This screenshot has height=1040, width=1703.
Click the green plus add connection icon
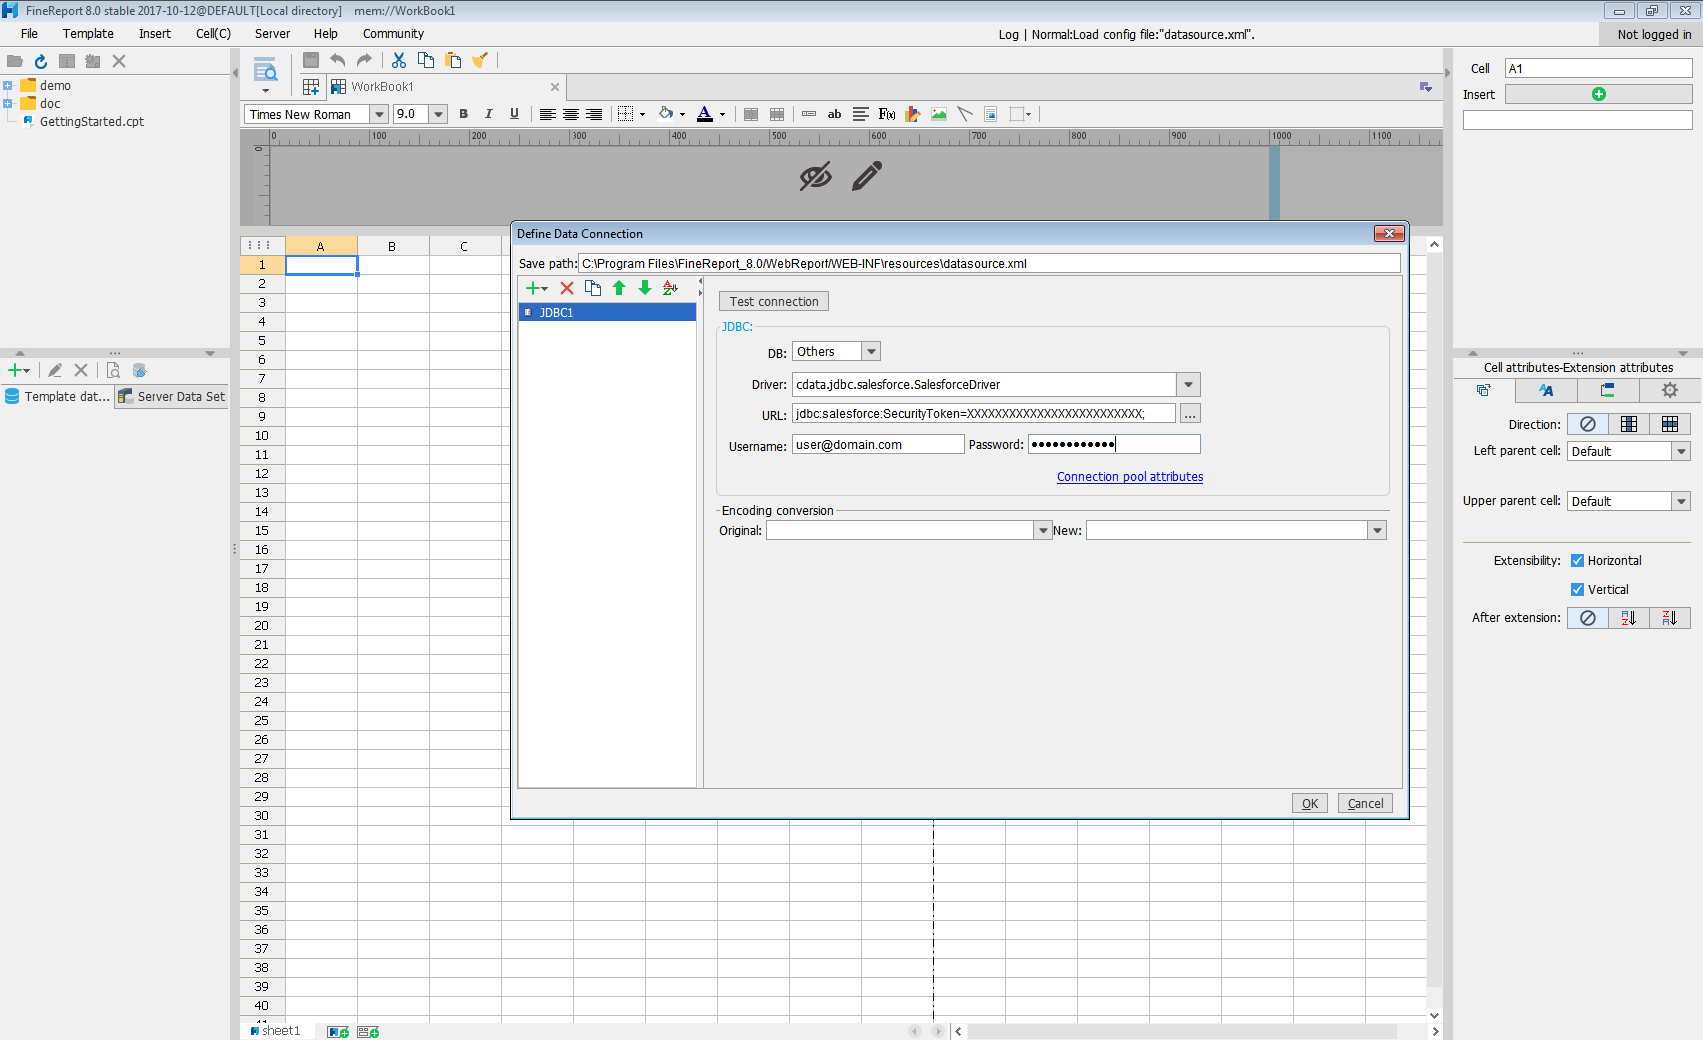click(533, 288)
